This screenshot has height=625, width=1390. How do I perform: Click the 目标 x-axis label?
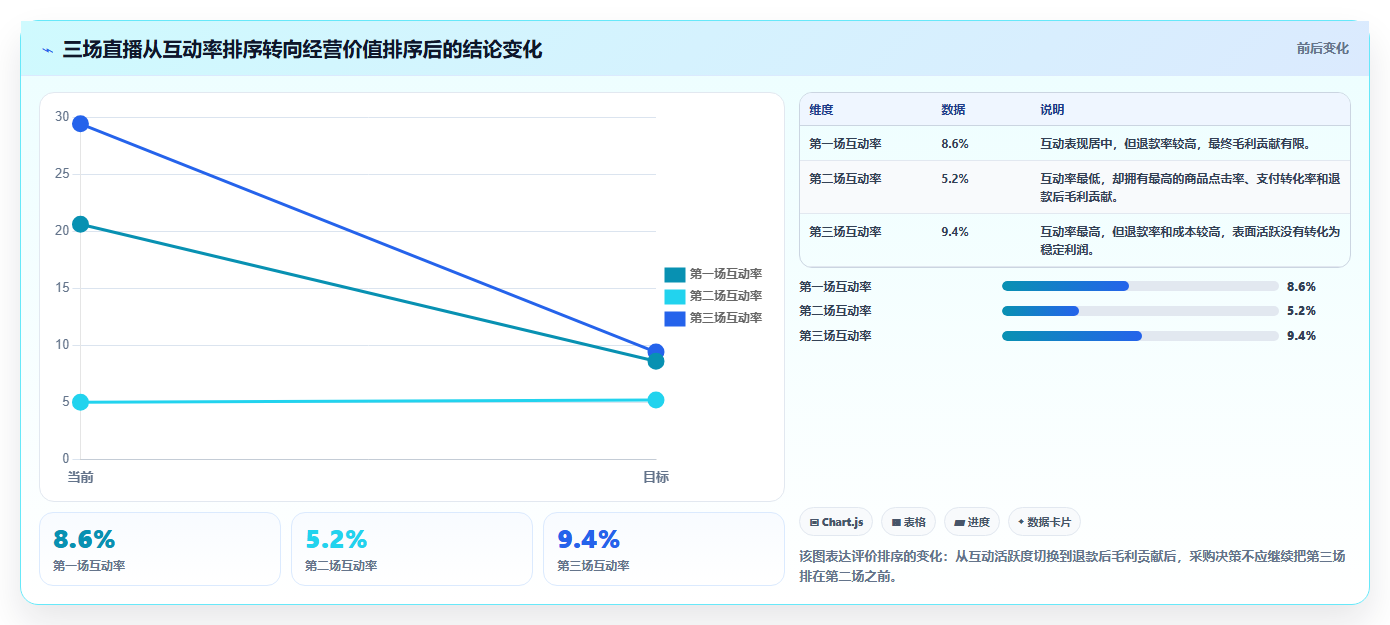pos(656,477)
